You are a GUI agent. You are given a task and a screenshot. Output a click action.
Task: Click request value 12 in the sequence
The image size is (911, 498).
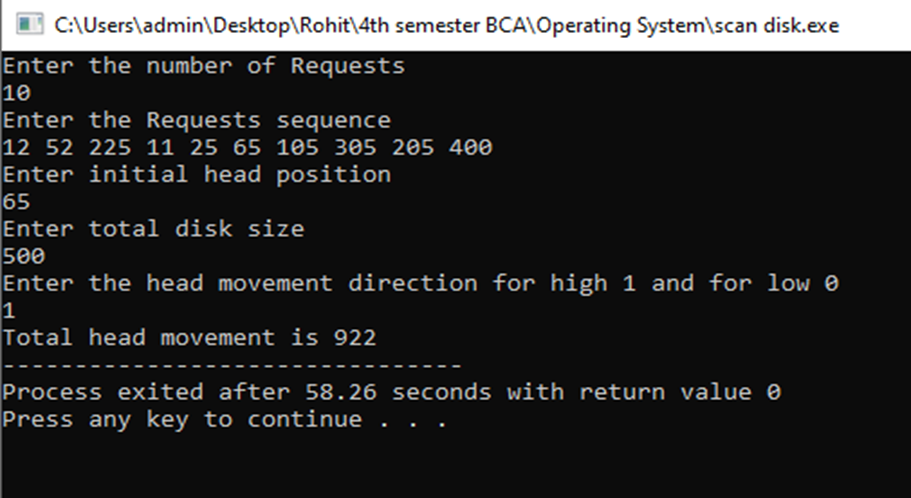(16, 147)
